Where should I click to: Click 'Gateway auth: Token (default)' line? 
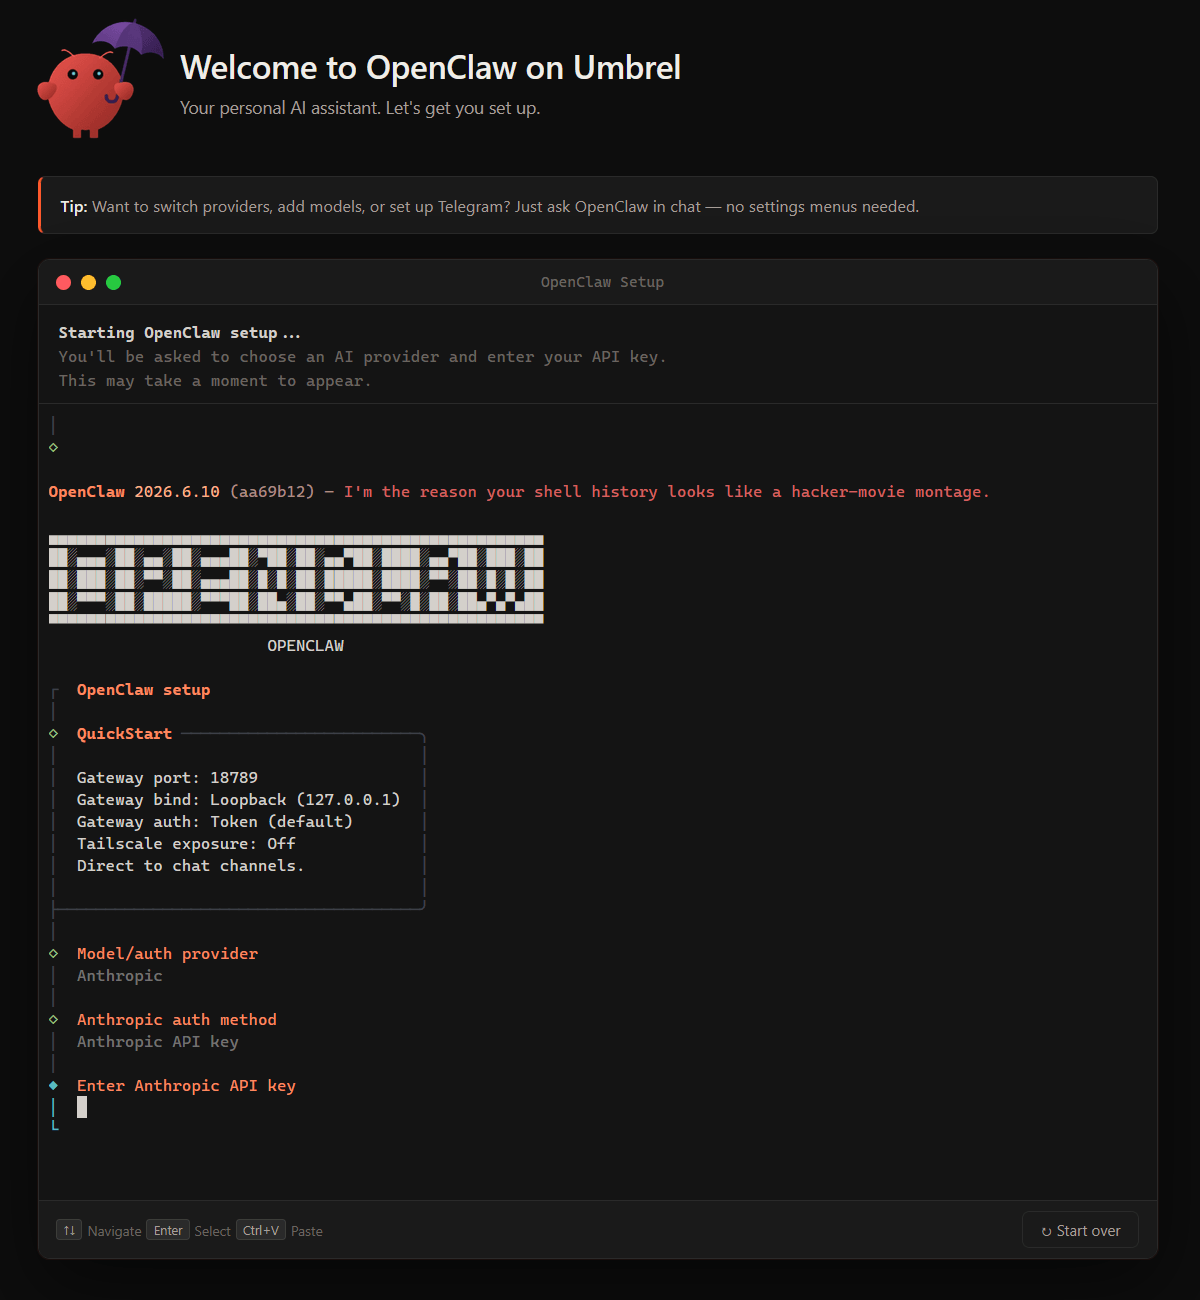pos(215,822)
